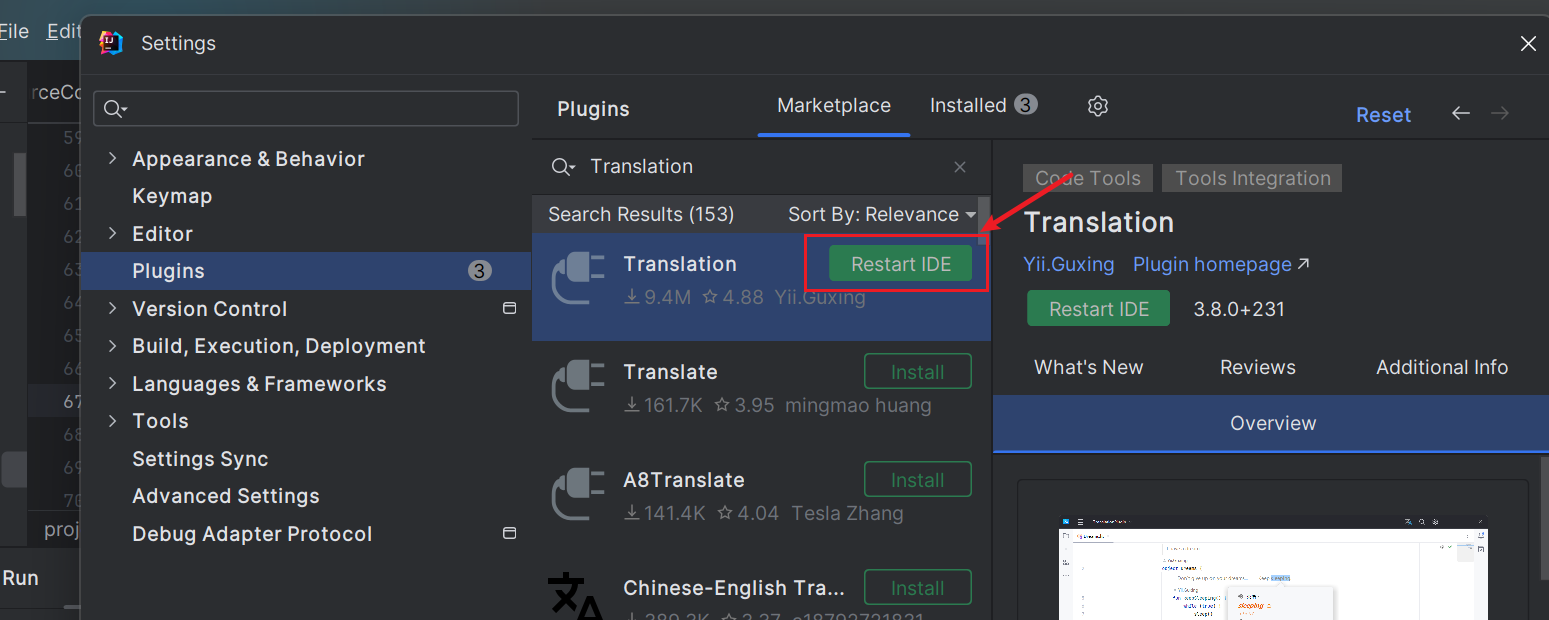Click the Translate plugin plug icon
The height and width of the screenshot is (620, 1549).
tap(579, 386)
